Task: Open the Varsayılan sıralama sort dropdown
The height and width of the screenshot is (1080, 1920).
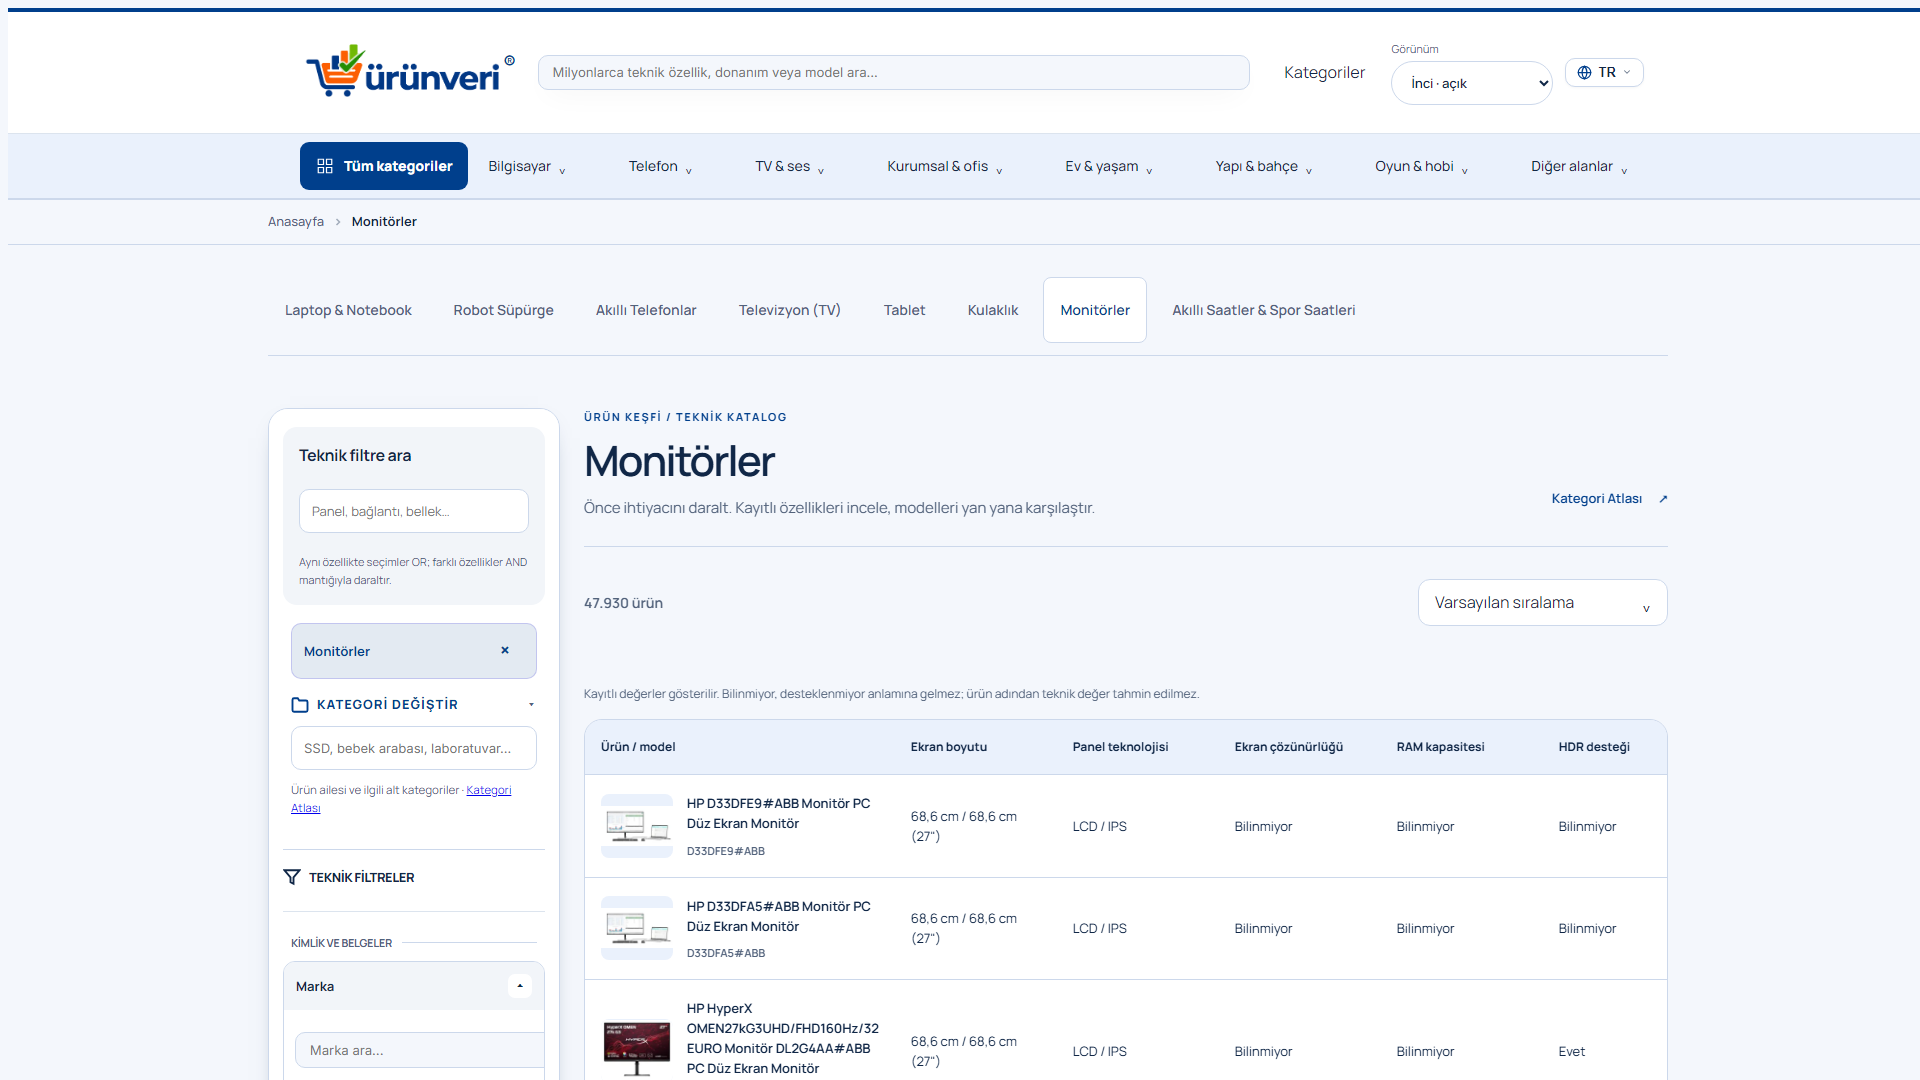Action: 1542,603
